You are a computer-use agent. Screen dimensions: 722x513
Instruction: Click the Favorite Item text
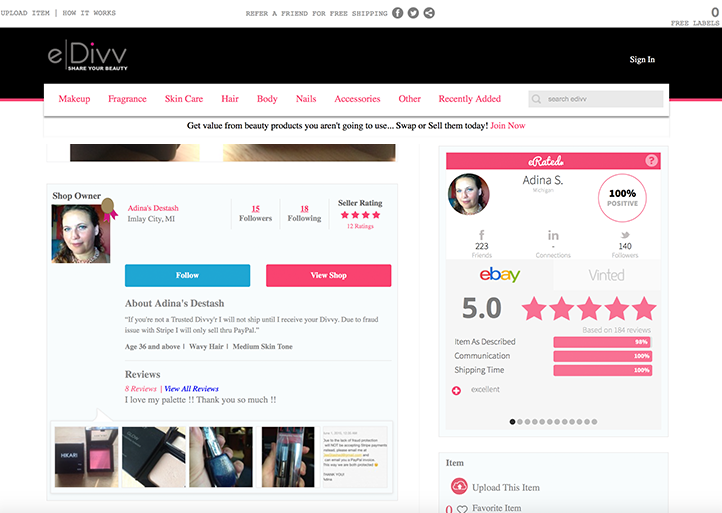coord(496,508)
